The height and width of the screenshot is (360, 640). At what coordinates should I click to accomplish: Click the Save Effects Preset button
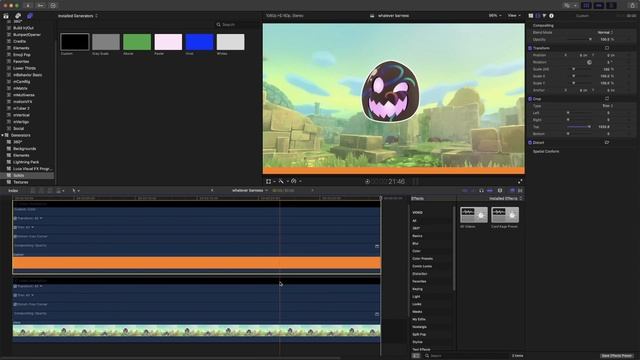click(617, 356)
